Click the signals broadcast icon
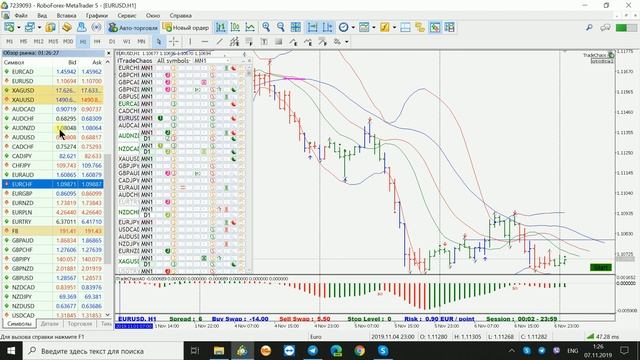The image size is (640, 360). point(96,27)
